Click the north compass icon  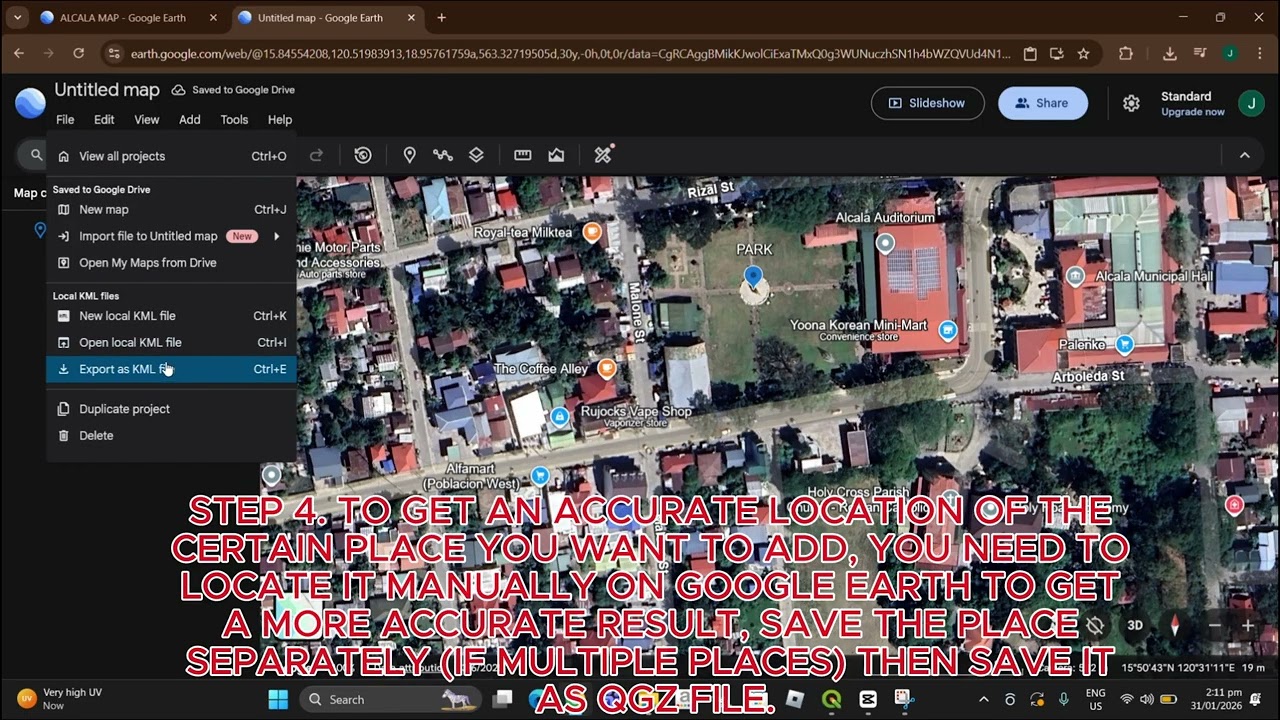click(x=1175, y=626)
